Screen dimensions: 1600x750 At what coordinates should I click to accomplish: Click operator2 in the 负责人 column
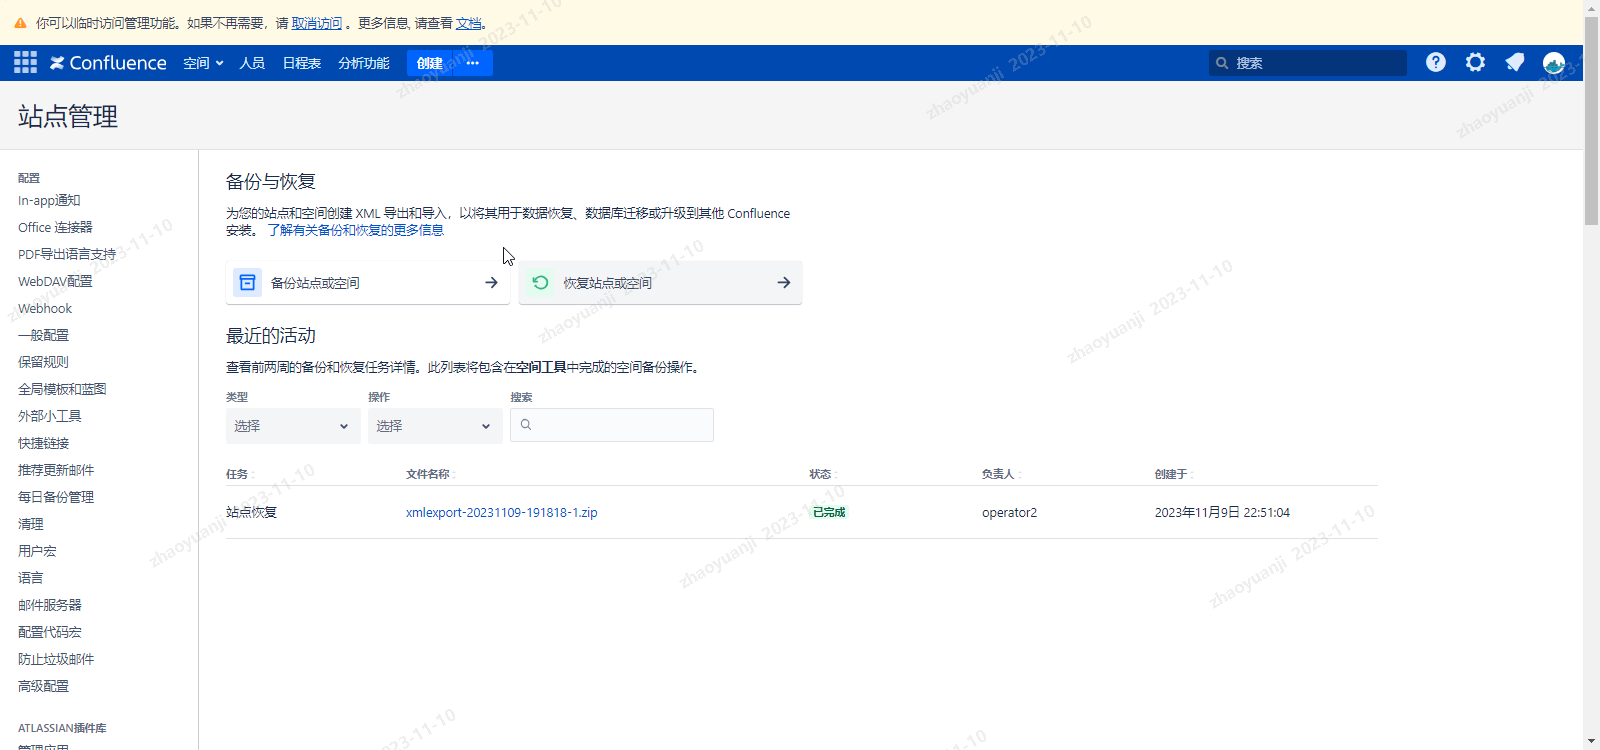tap(1010, 513)
